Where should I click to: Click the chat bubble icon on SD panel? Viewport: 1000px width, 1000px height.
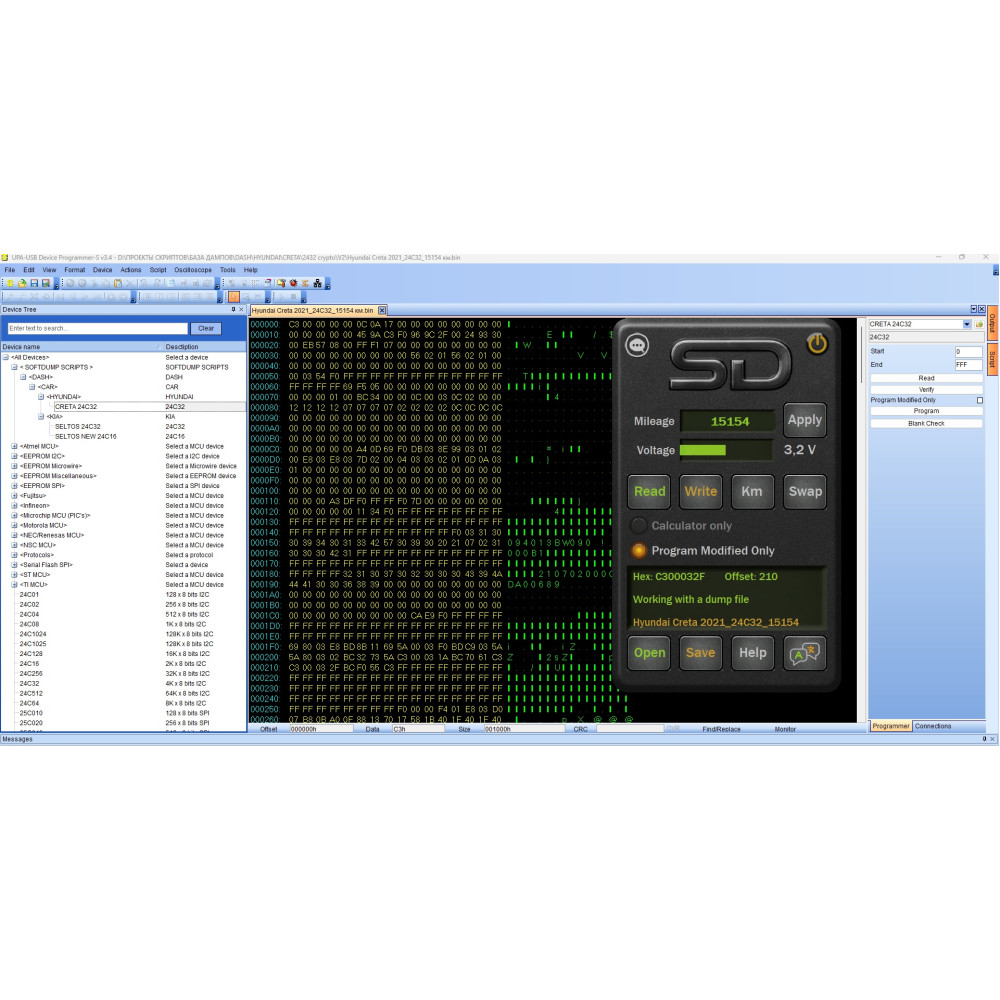coord(636,345)
